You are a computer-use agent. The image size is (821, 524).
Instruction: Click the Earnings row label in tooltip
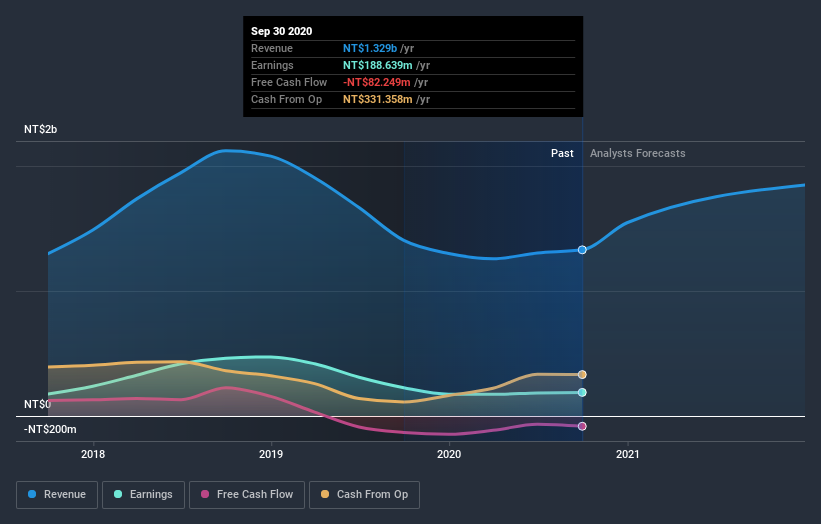coord(272,65)
